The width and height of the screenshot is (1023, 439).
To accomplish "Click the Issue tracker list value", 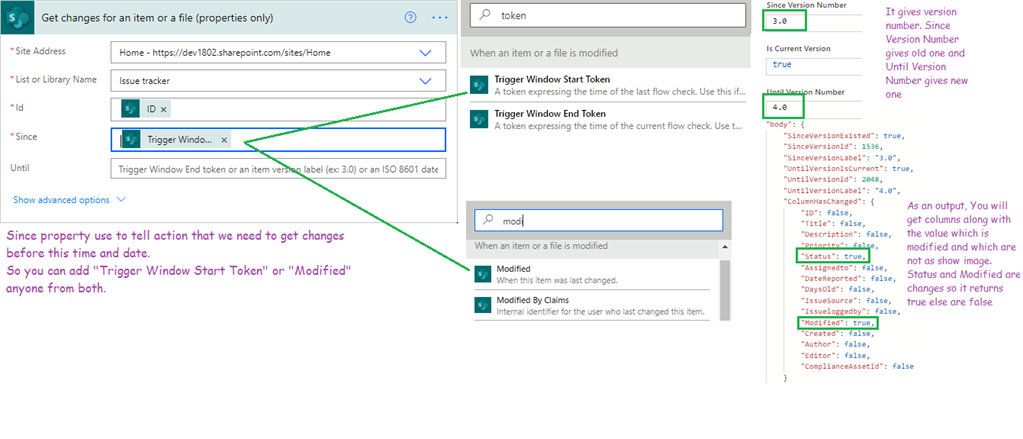I will pyautogui.click(x=142, y=82).
